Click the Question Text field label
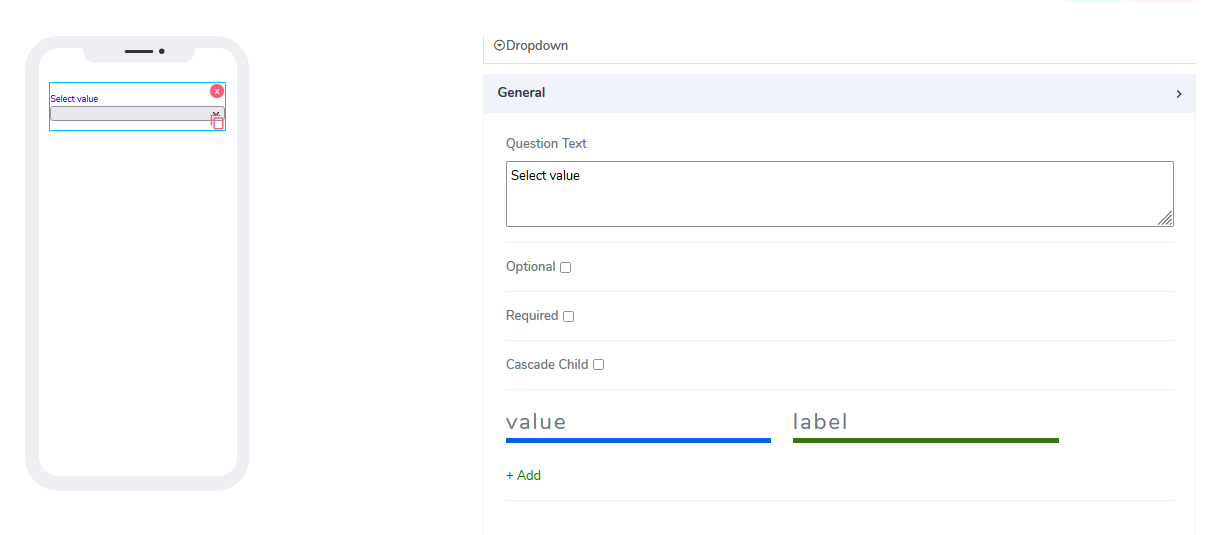 [x=546, y=144]
